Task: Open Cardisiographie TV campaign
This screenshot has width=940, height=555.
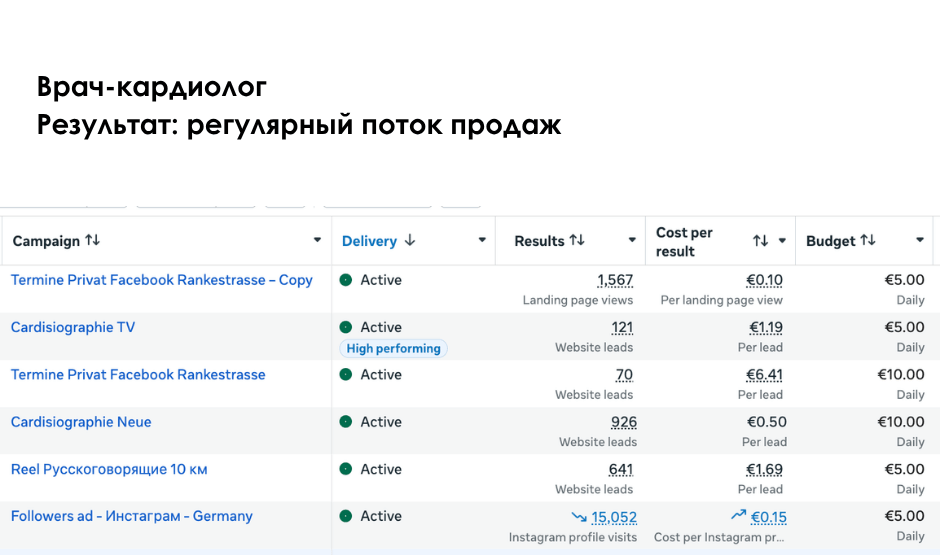Action: 73,327
